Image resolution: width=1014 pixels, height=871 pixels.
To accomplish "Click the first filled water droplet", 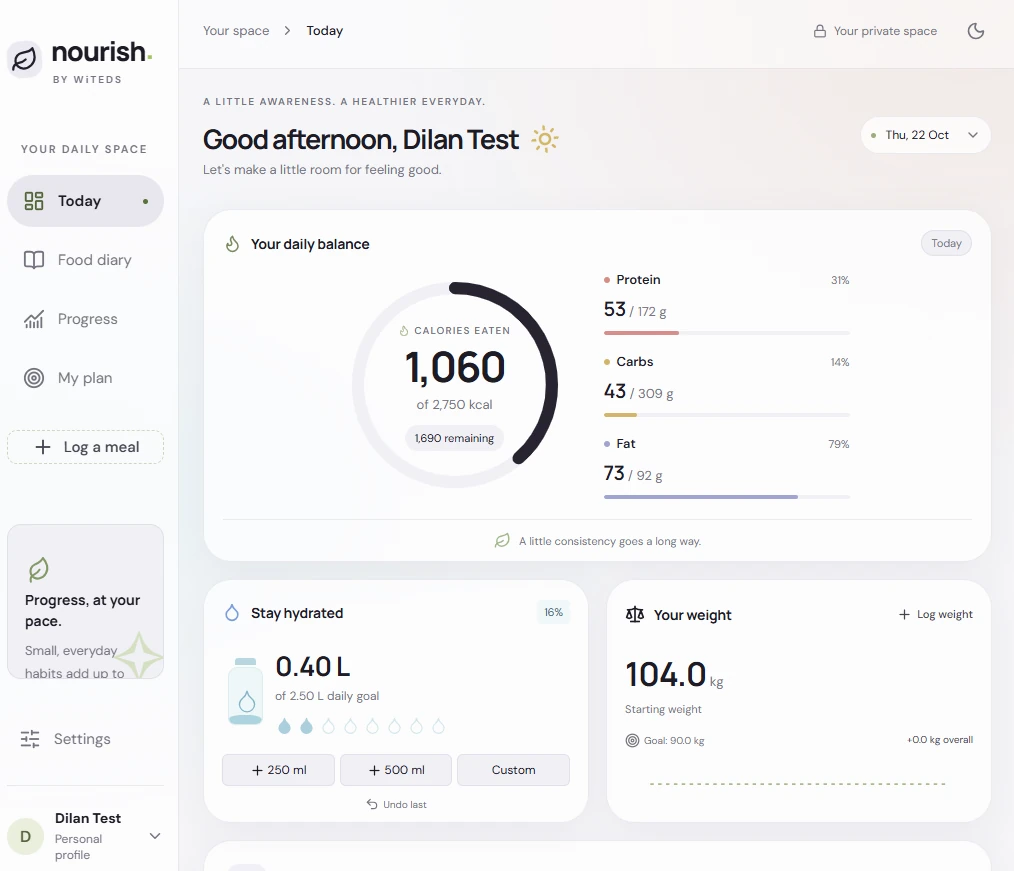I will pos(285,726).
